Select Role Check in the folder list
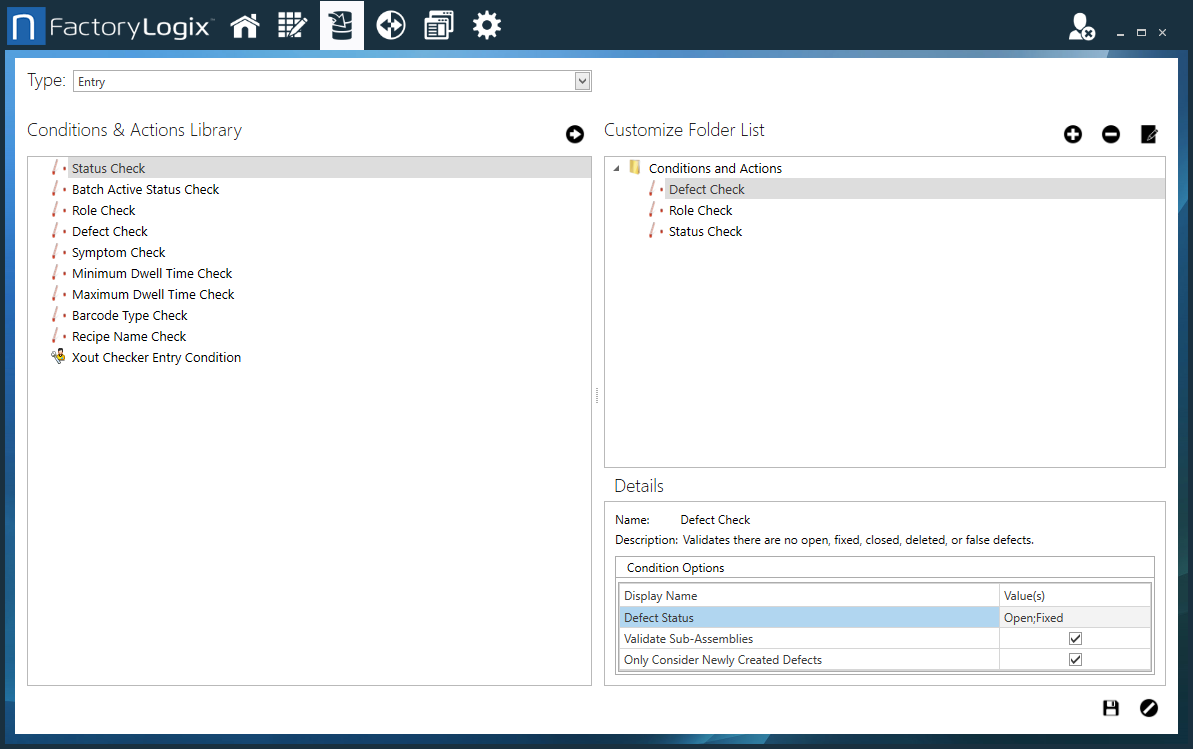Screen dimensions: 1193x749 (x=700, y=211)
